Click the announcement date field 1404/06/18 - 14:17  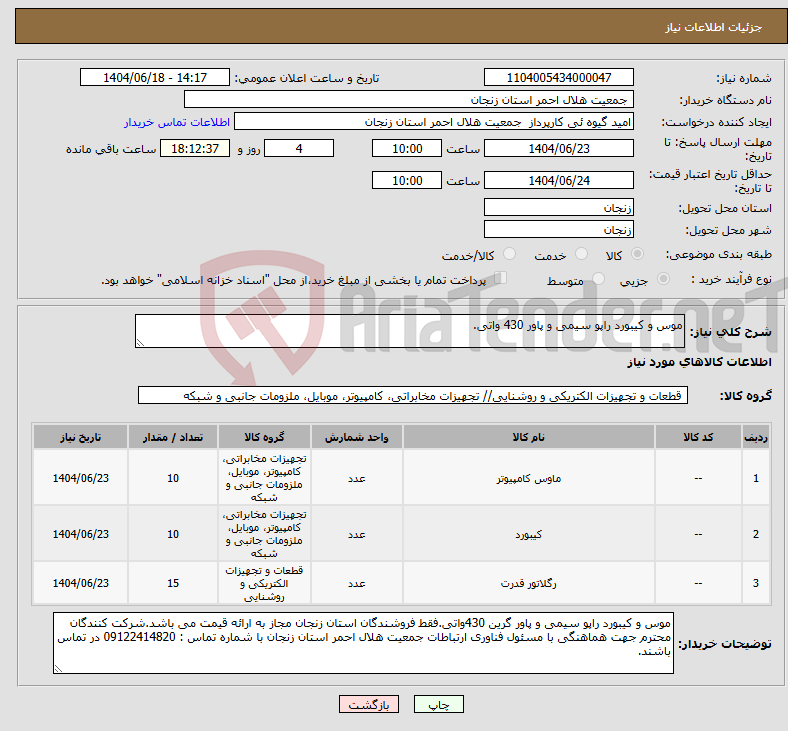pyautogui.click(x=155, y=77)
